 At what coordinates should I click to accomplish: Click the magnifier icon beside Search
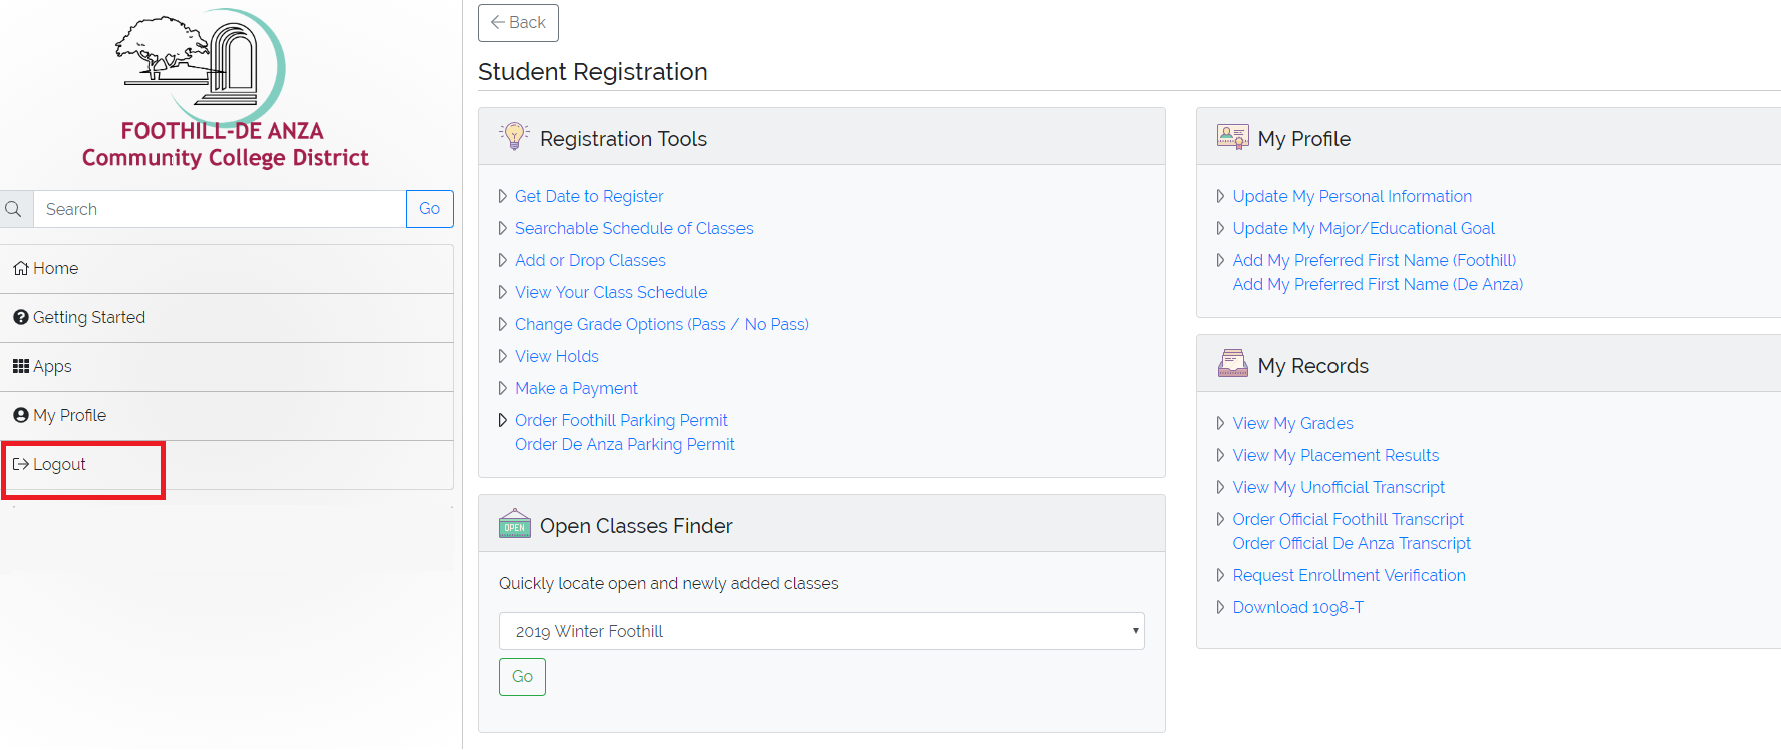click(14, 209)
